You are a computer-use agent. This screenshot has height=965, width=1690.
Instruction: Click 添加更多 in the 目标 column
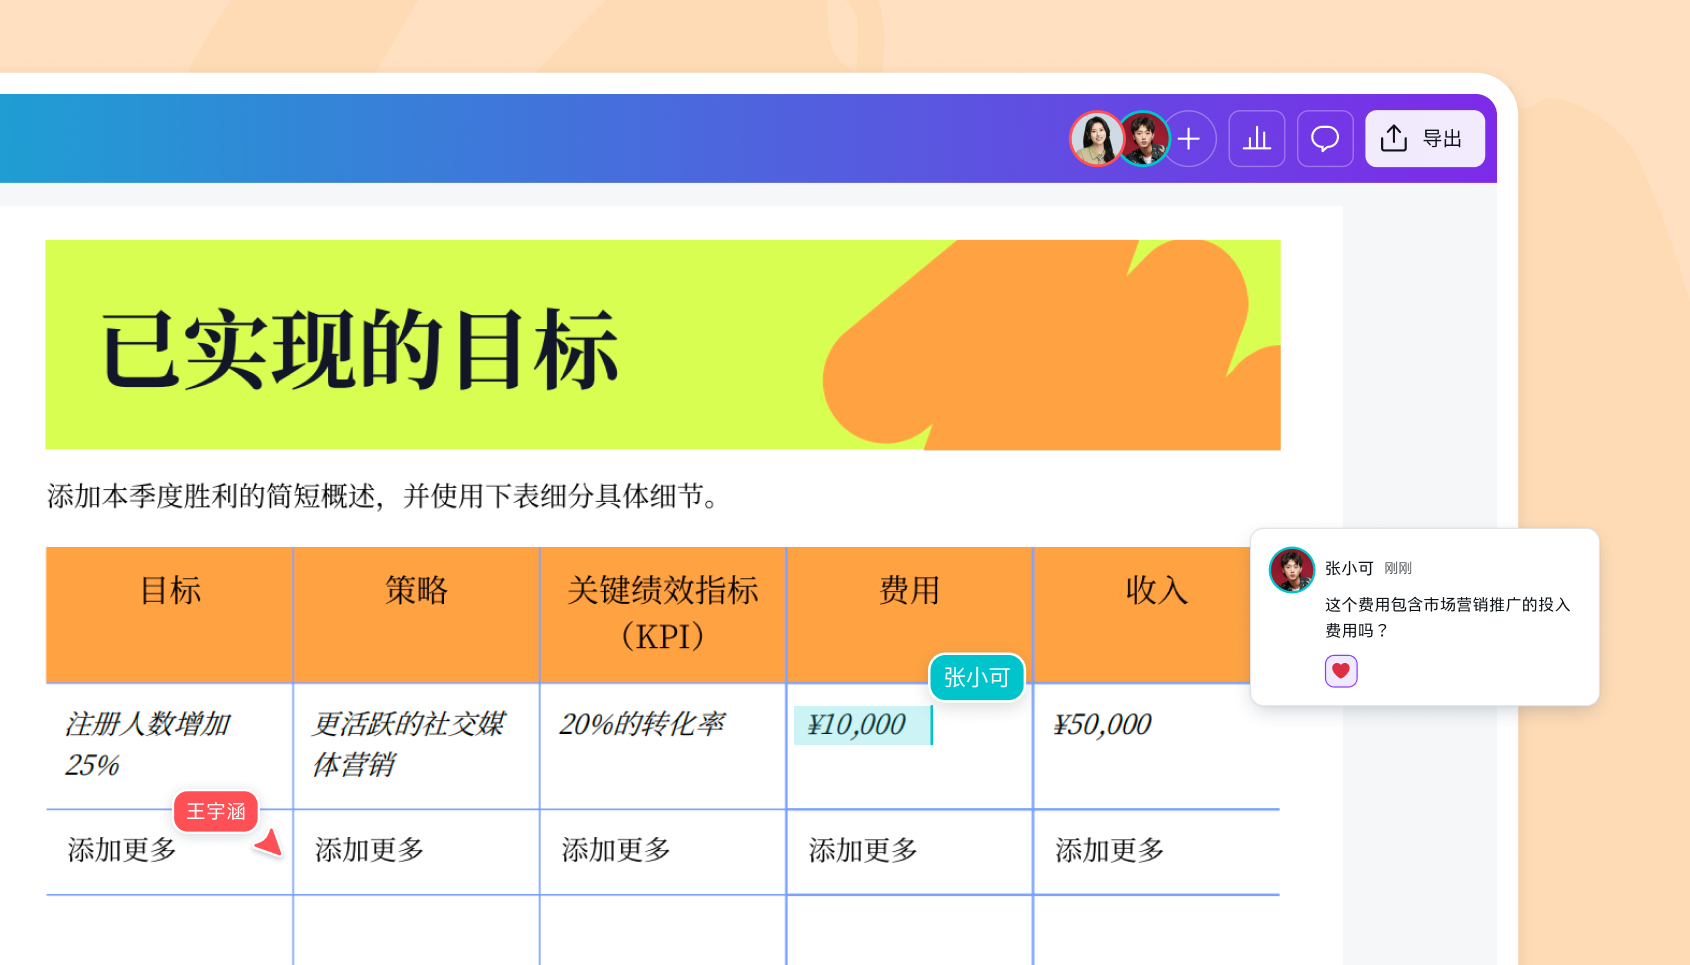(122, 850)
